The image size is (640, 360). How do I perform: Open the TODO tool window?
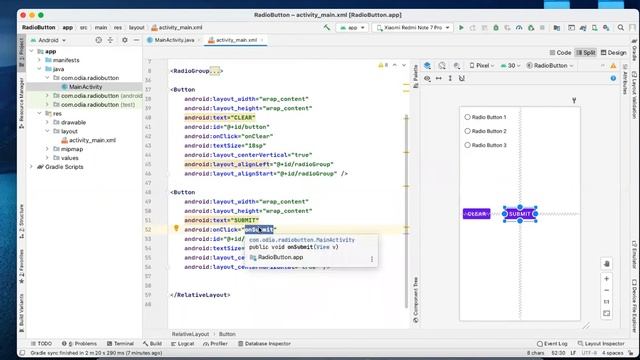41,344
